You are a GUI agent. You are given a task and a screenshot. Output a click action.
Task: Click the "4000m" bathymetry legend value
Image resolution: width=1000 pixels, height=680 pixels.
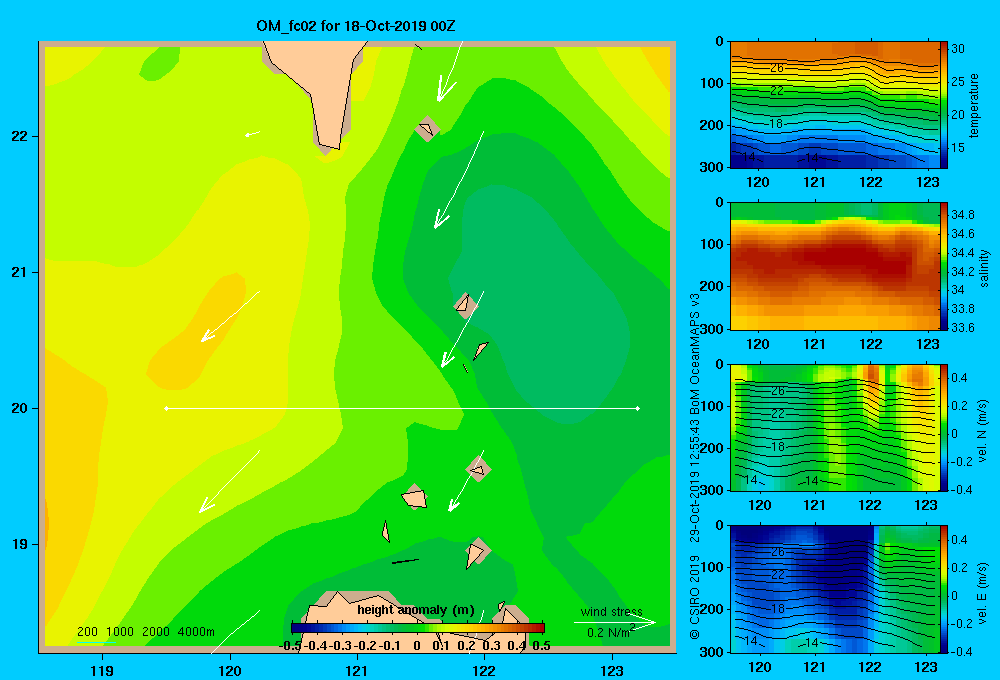click(196, 632)
